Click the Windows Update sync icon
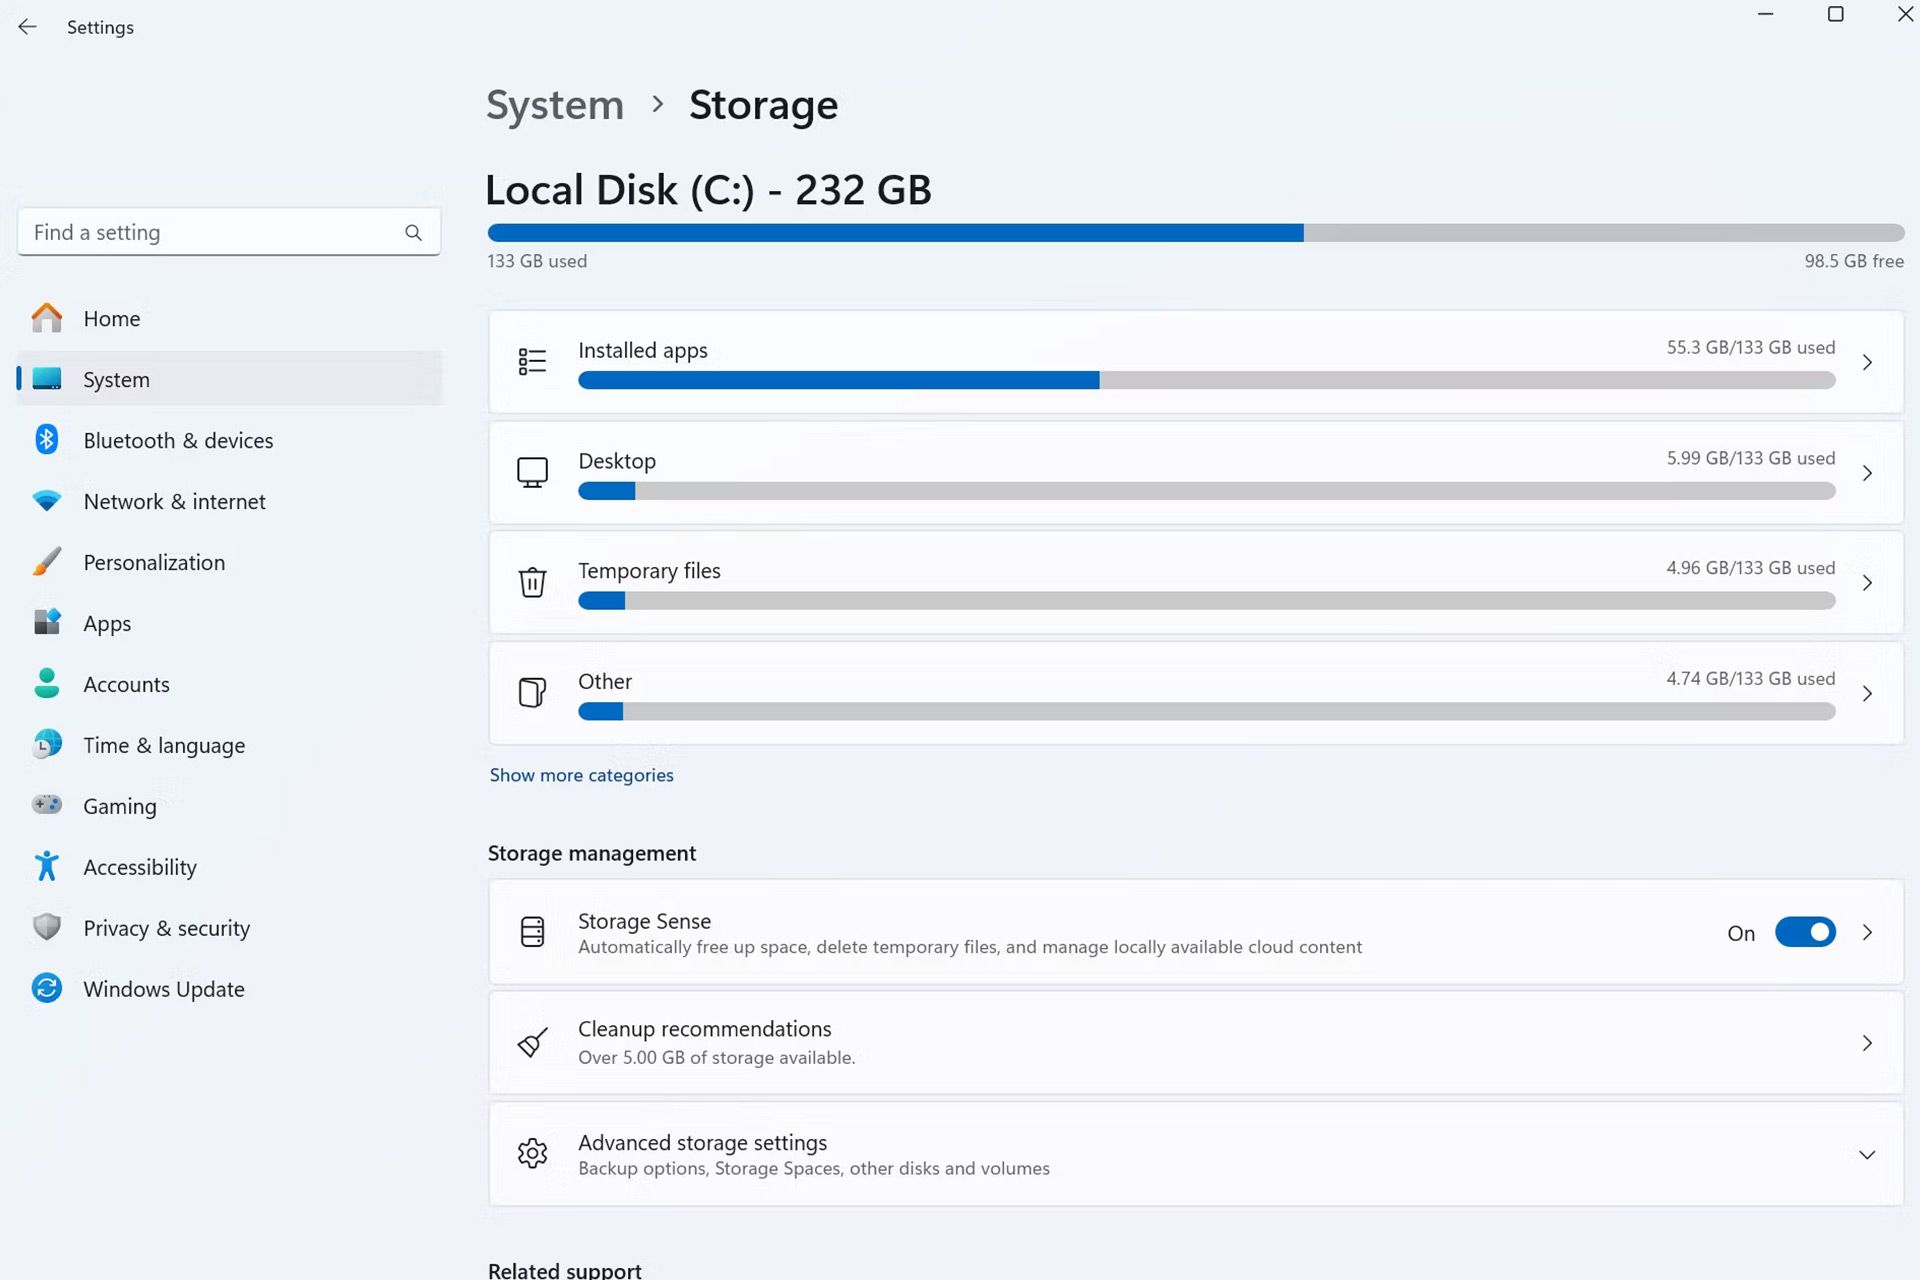This screenshot has width=1920, height=1280. click(46, 988)
